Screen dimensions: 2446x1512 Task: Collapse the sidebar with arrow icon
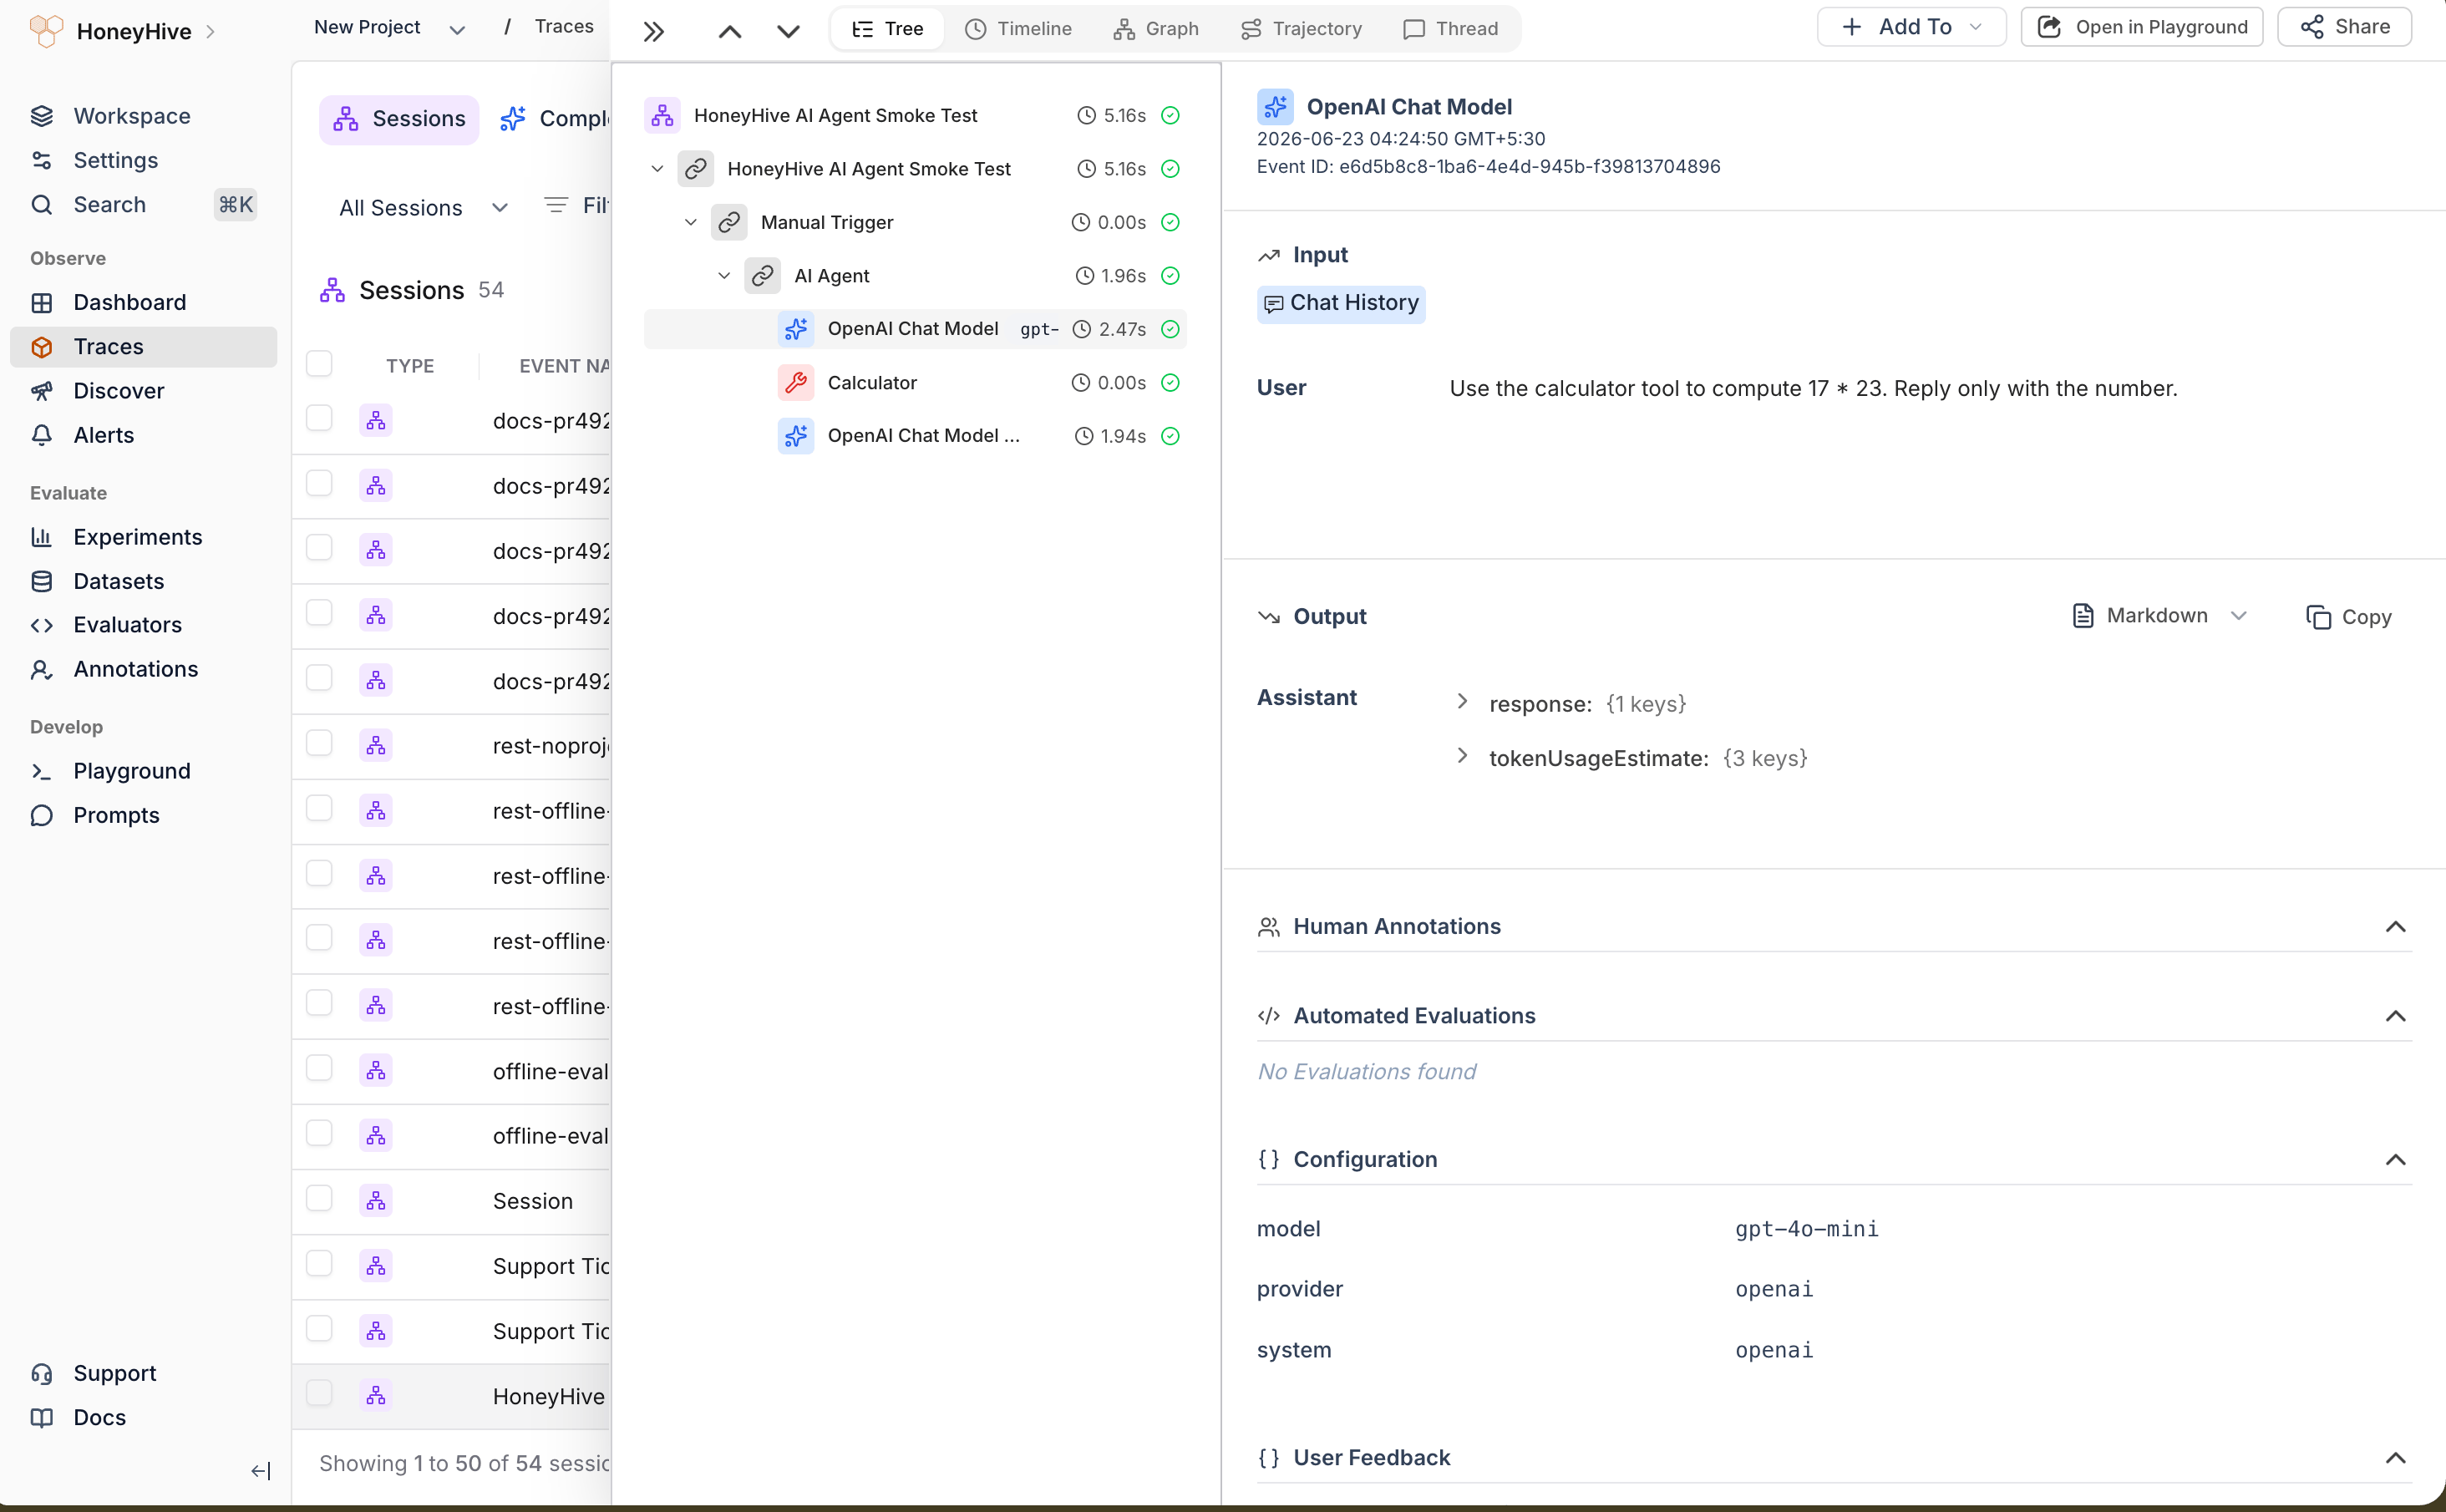[x=260, y=1470]
